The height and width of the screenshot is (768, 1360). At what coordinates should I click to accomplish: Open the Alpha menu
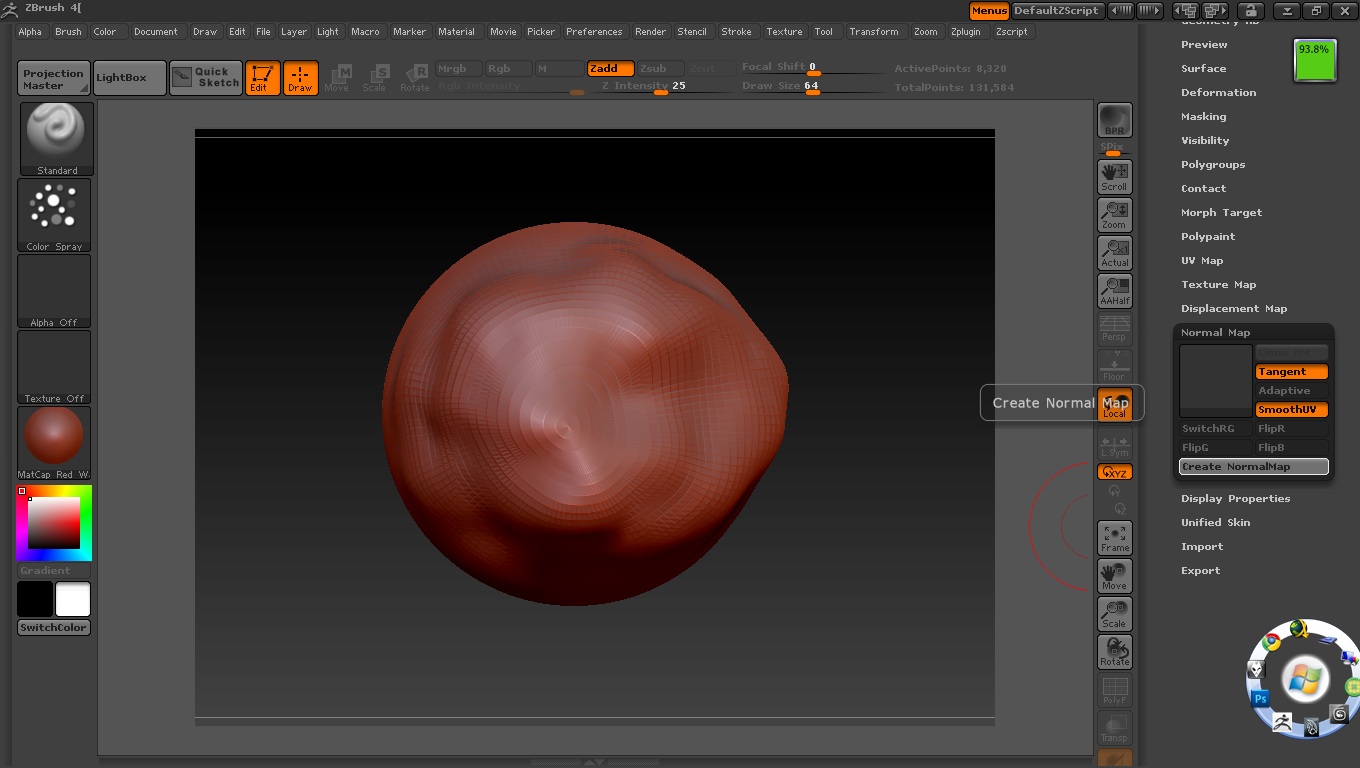click(x=30, y=32)
